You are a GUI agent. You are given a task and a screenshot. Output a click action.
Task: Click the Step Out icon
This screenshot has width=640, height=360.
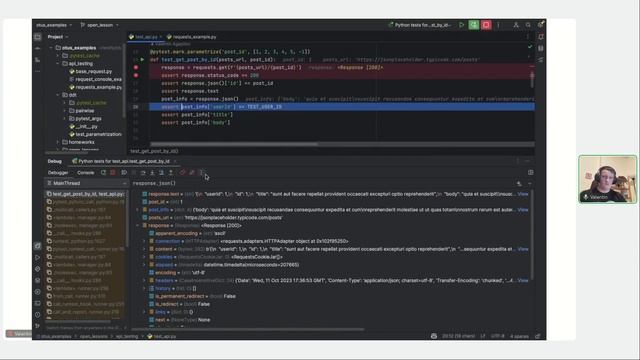tap(171, 173)
